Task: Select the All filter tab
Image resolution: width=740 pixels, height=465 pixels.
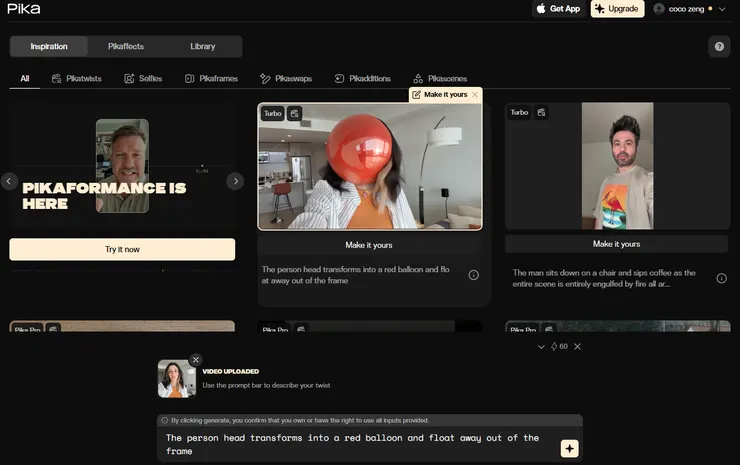Action: [25, 78]
